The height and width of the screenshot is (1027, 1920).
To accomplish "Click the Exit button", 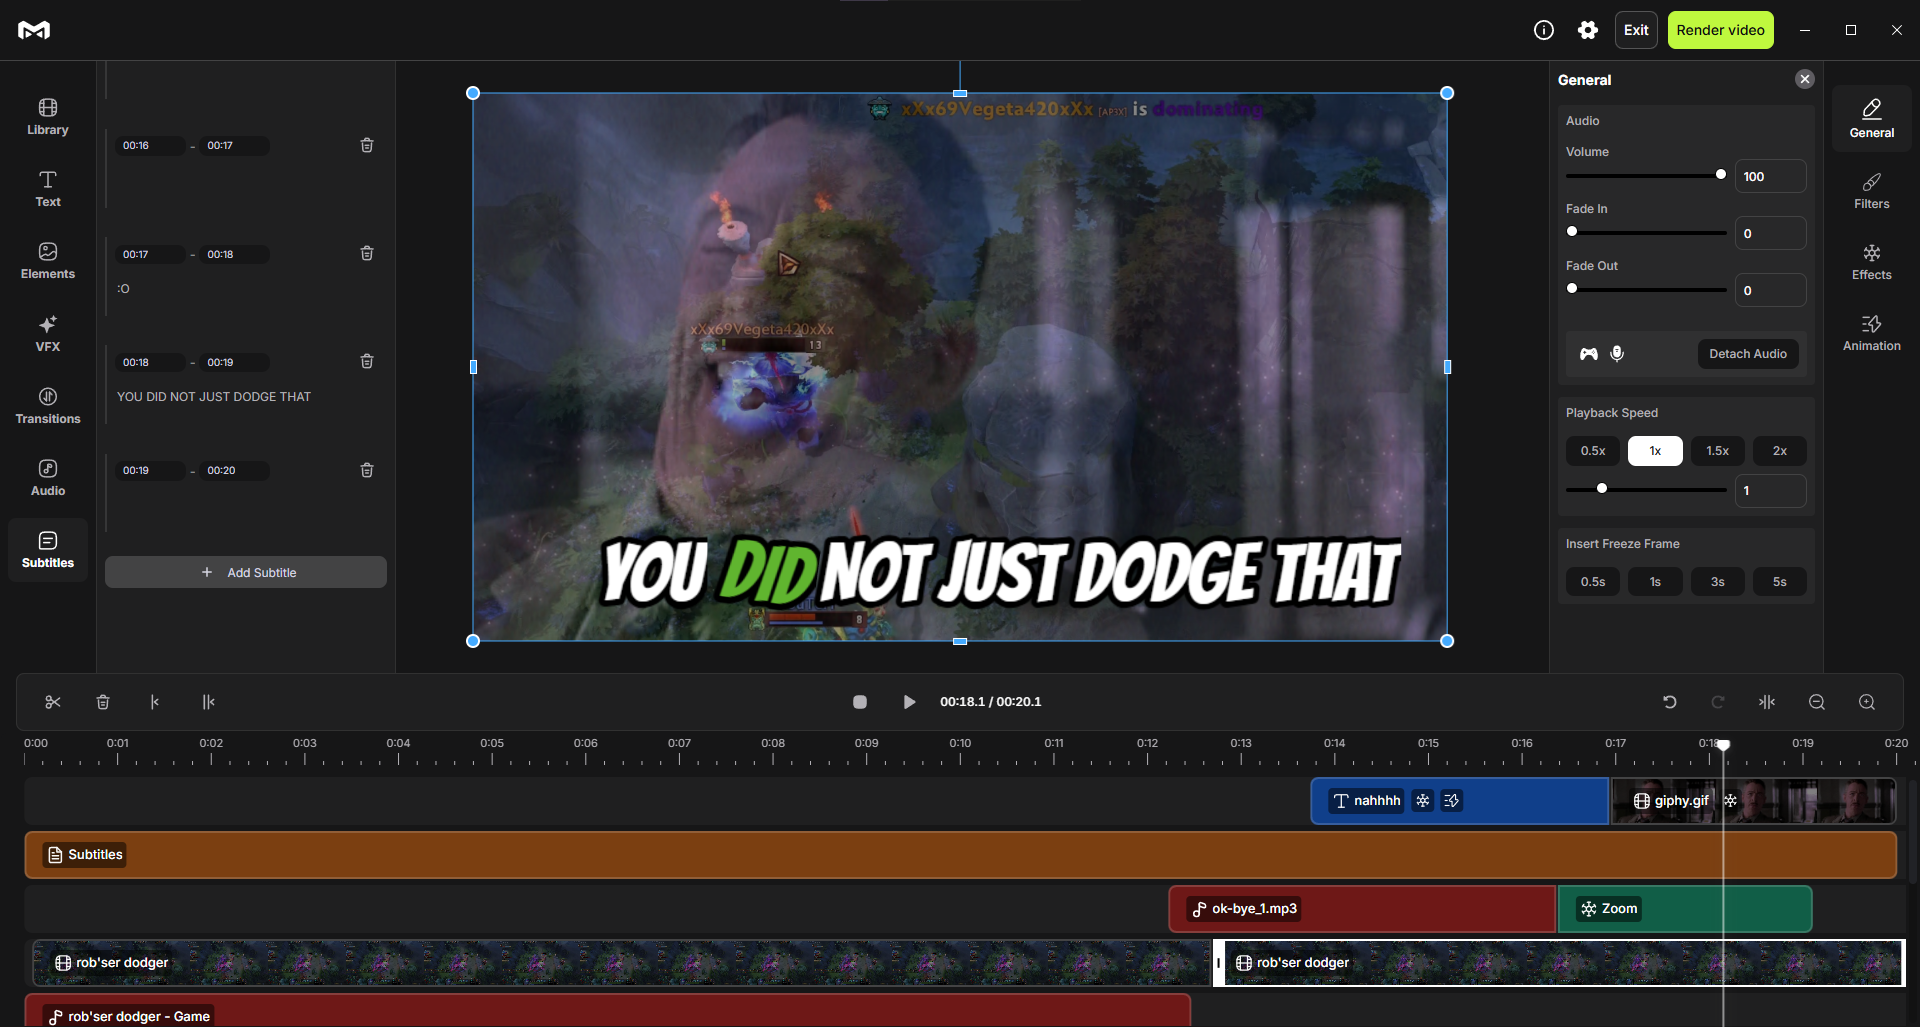I will [x=1636, y=30].
